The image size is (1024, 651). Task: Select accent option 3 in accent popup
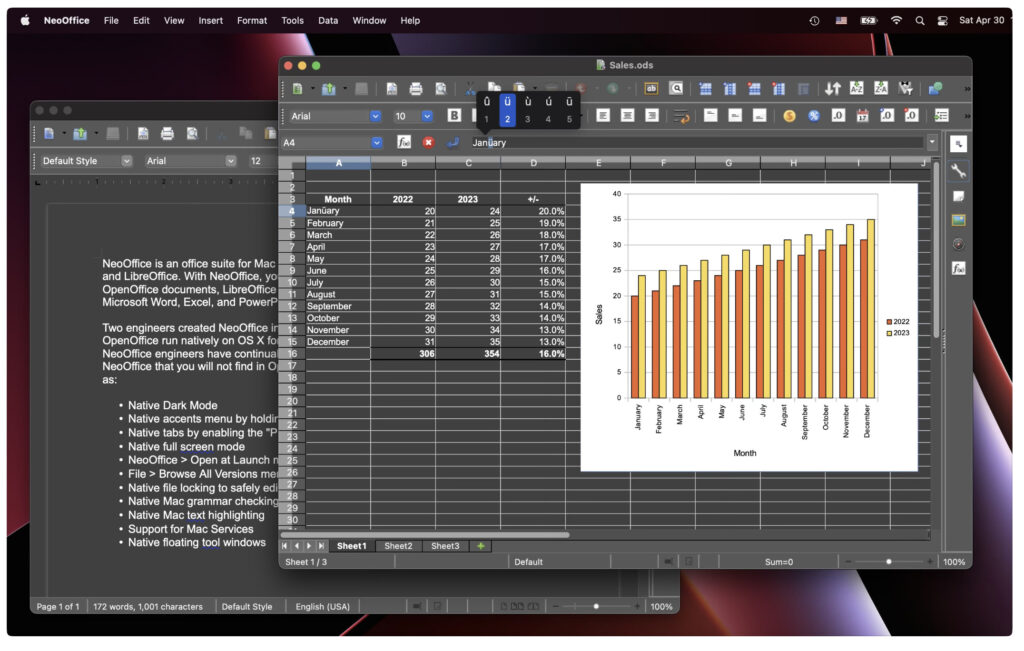pyautogui.click(x=527, y=119)
